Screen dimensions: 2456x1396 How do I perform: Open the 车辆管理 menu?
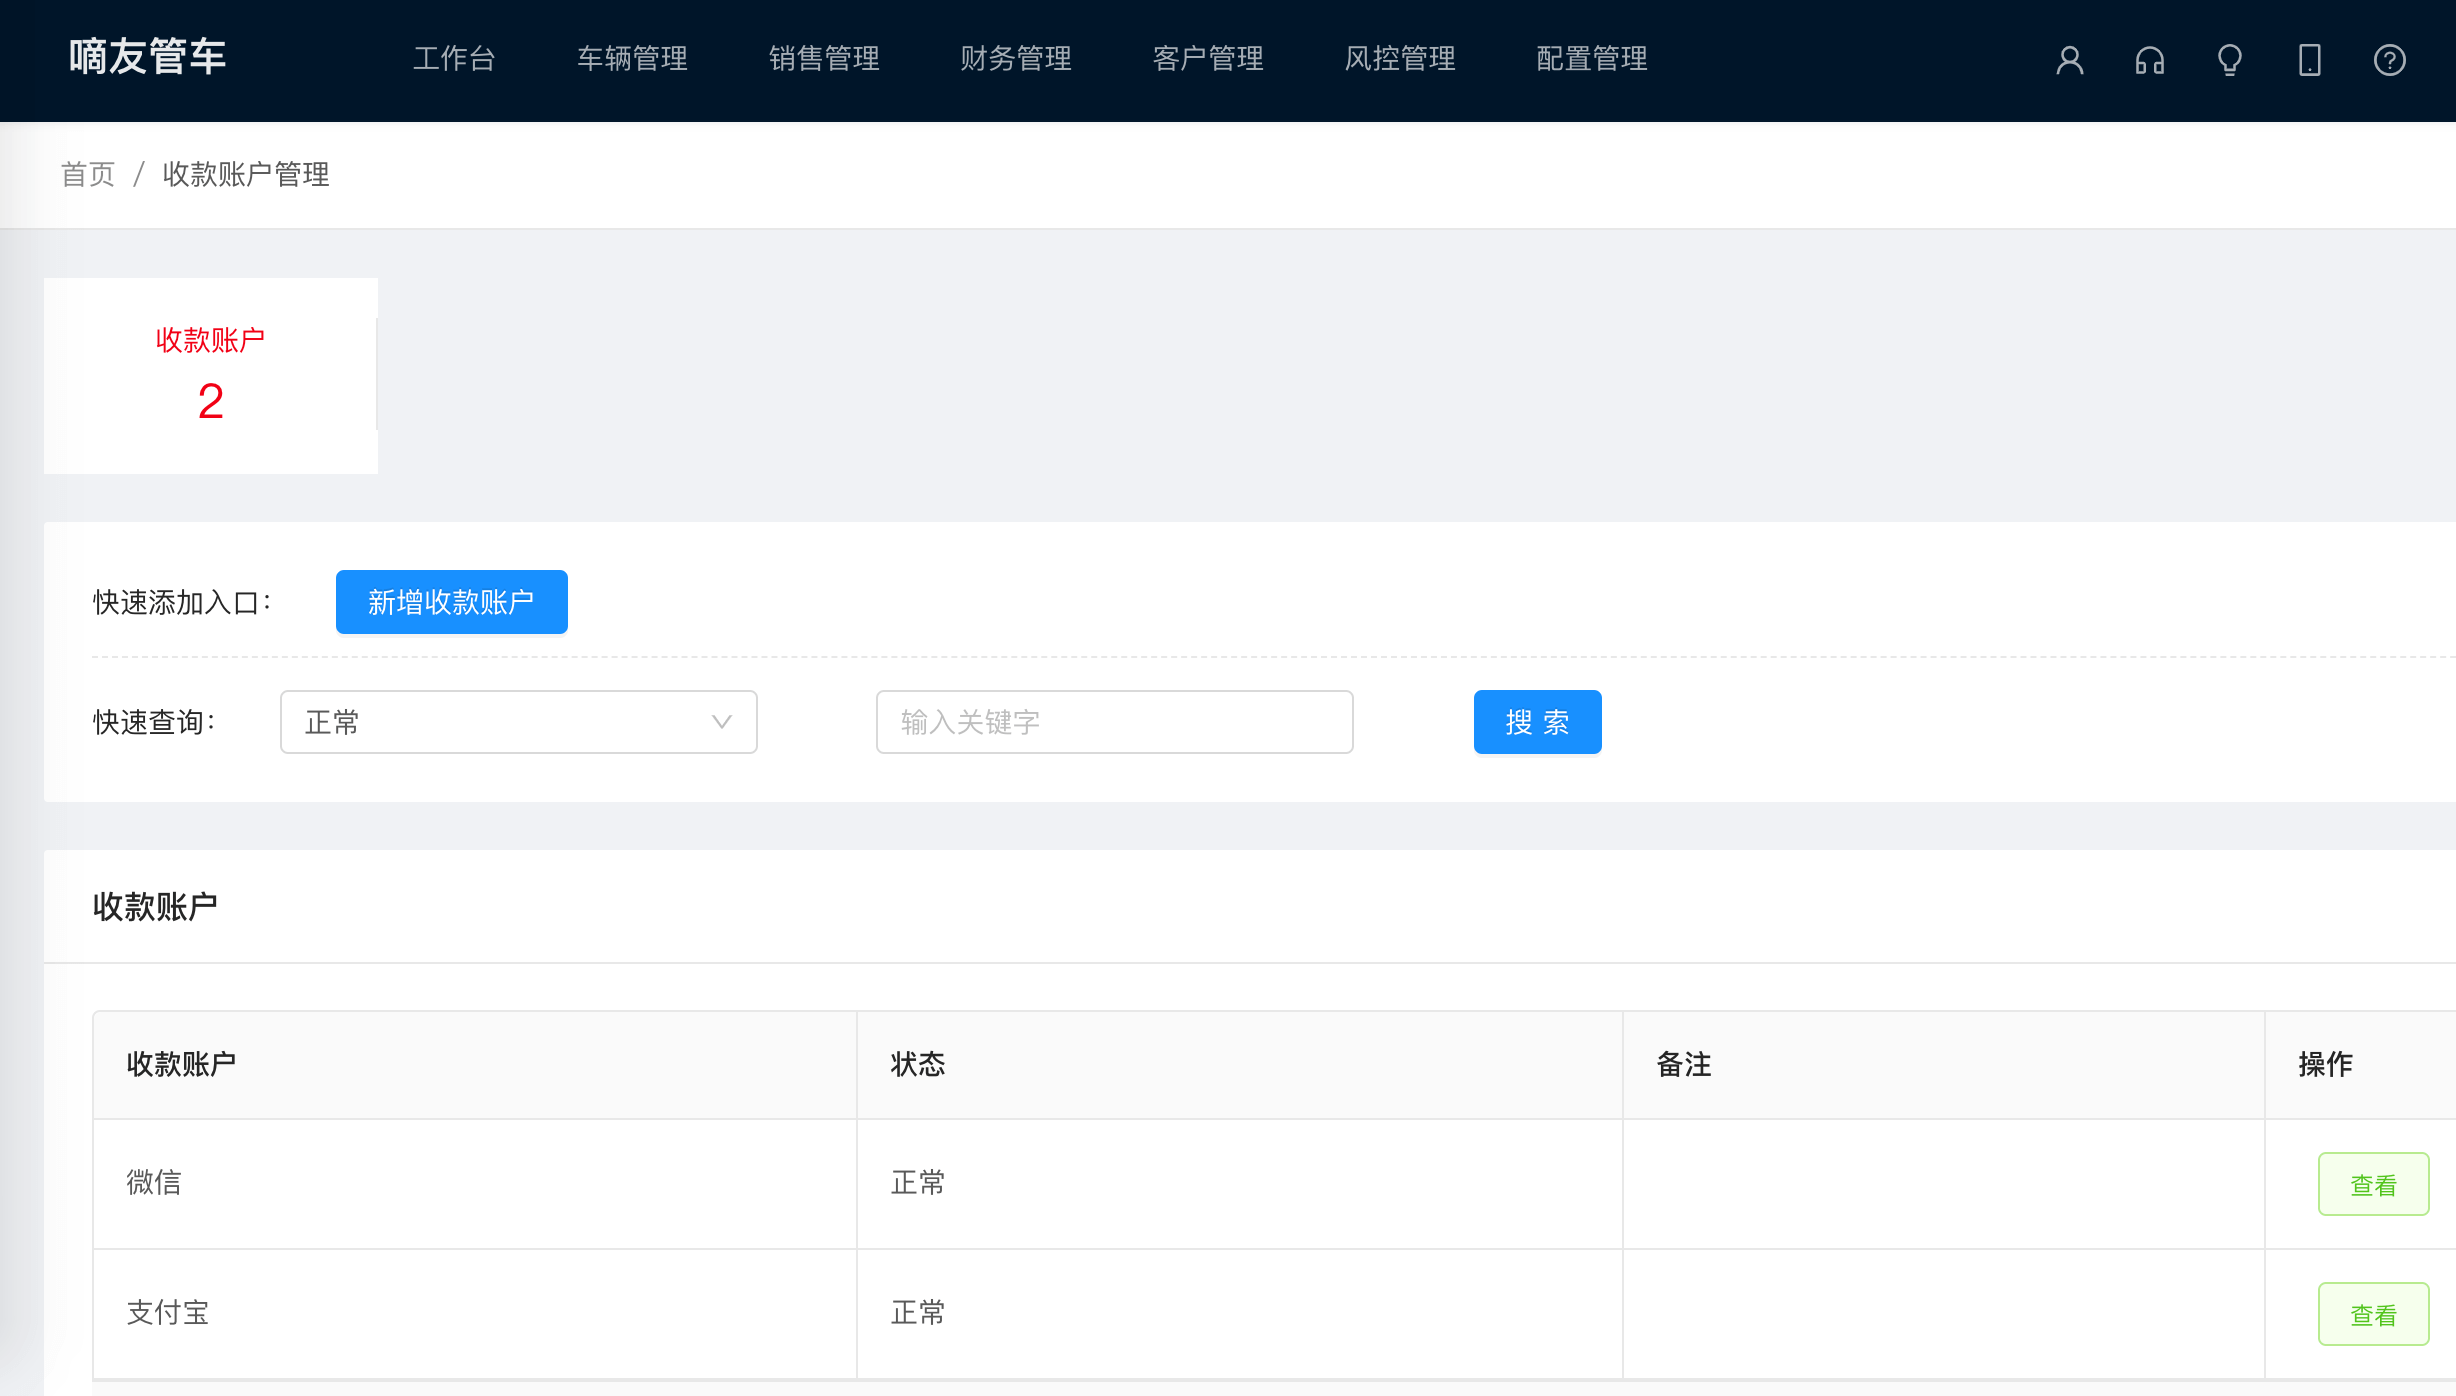pyautogui.click(x=632, y=59)
